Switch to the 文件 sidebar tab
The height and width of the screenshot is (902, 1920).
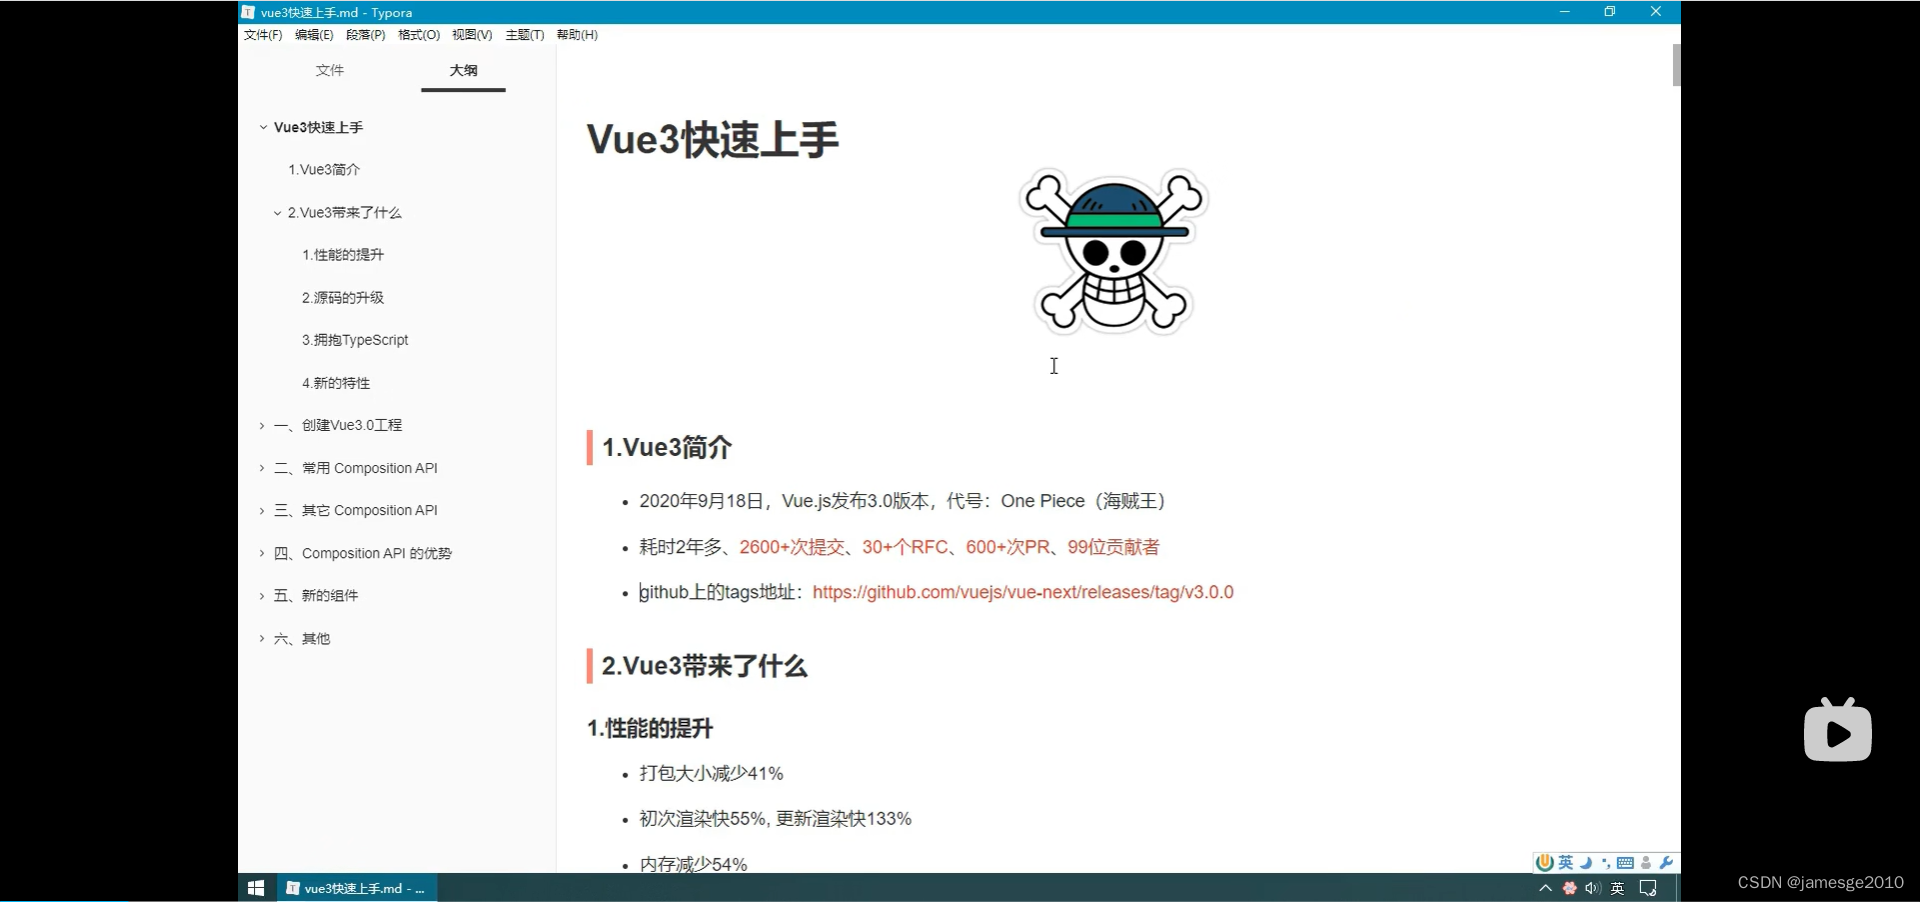click(330, 70)
